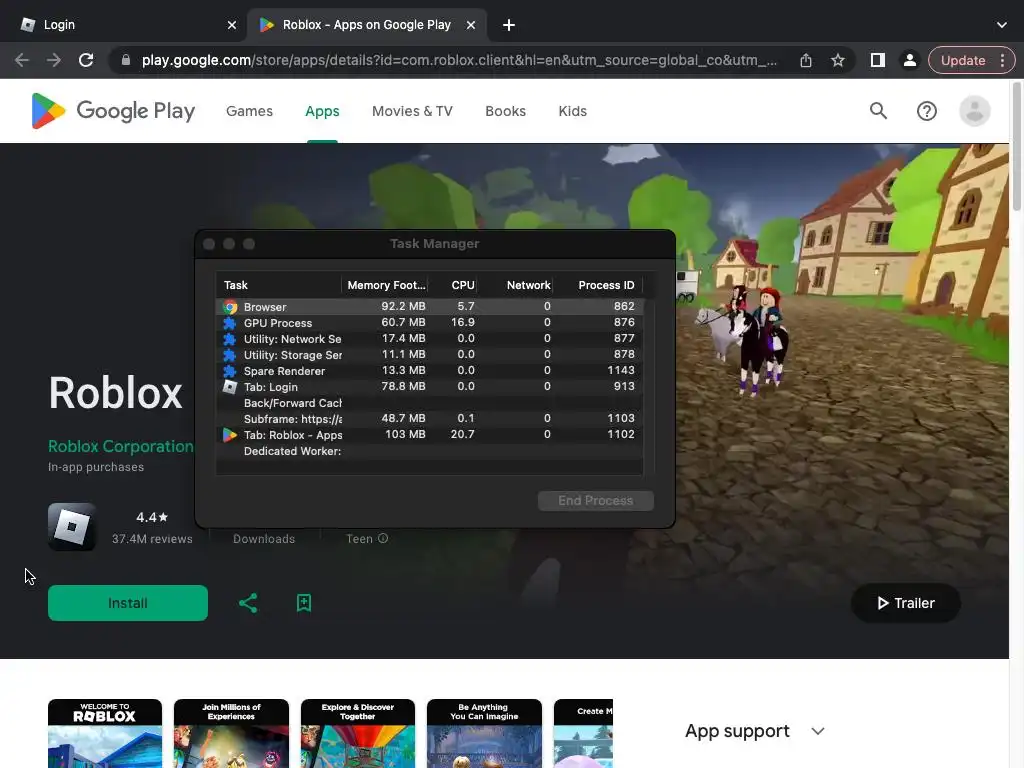Select the GPU Process row

(430, 323)
